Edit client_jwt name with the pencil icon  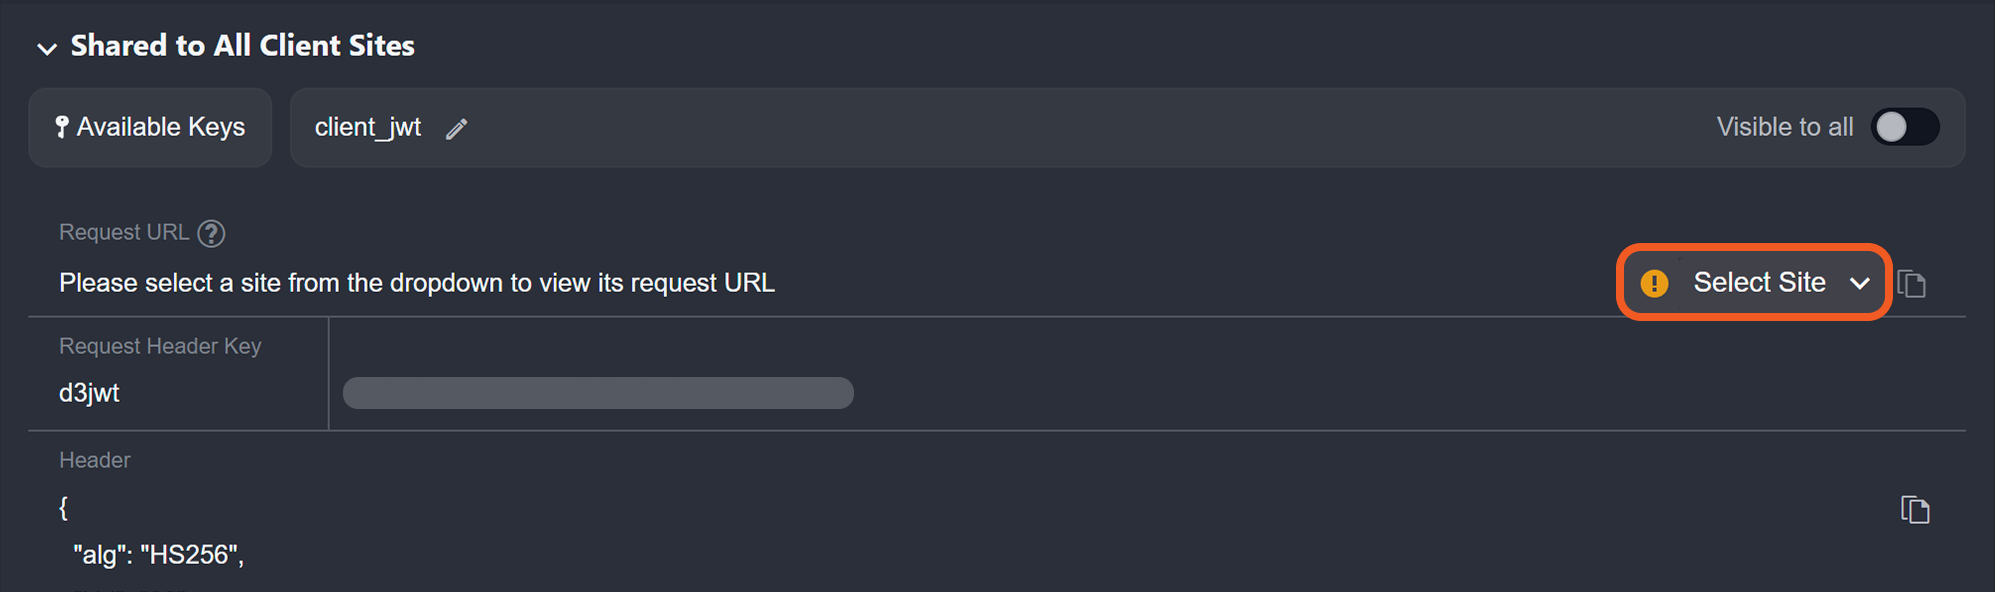(x=457, y=129)
